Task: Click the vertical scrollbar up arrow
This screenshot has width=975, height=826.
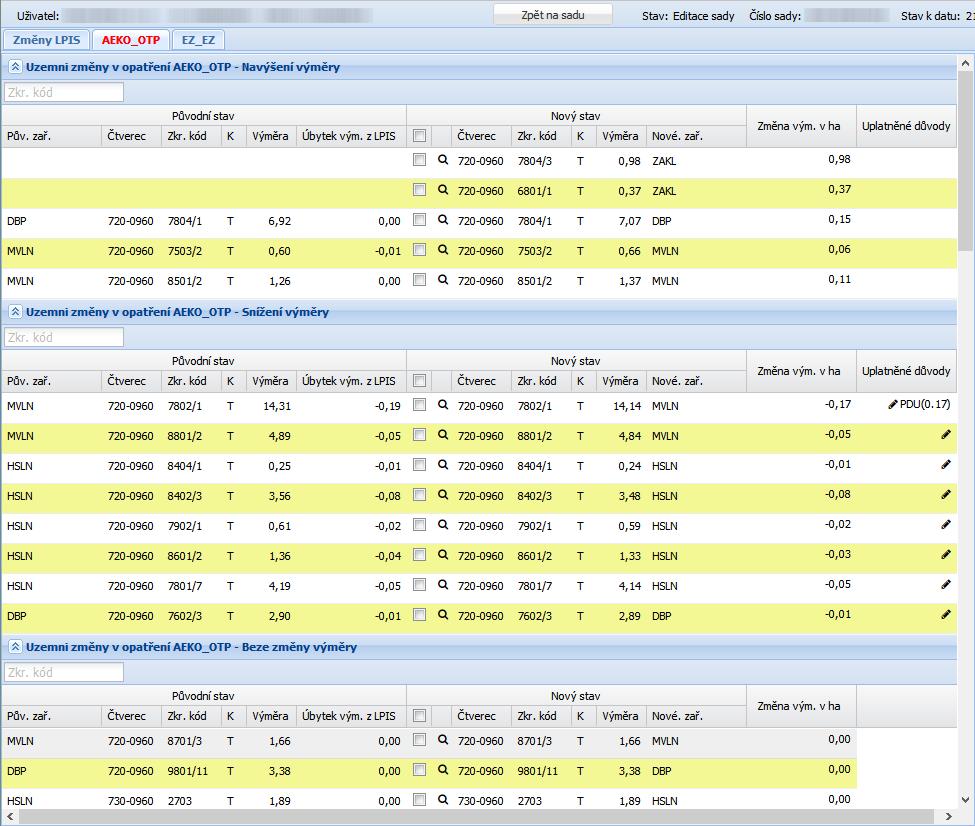Action: point(965,63)
